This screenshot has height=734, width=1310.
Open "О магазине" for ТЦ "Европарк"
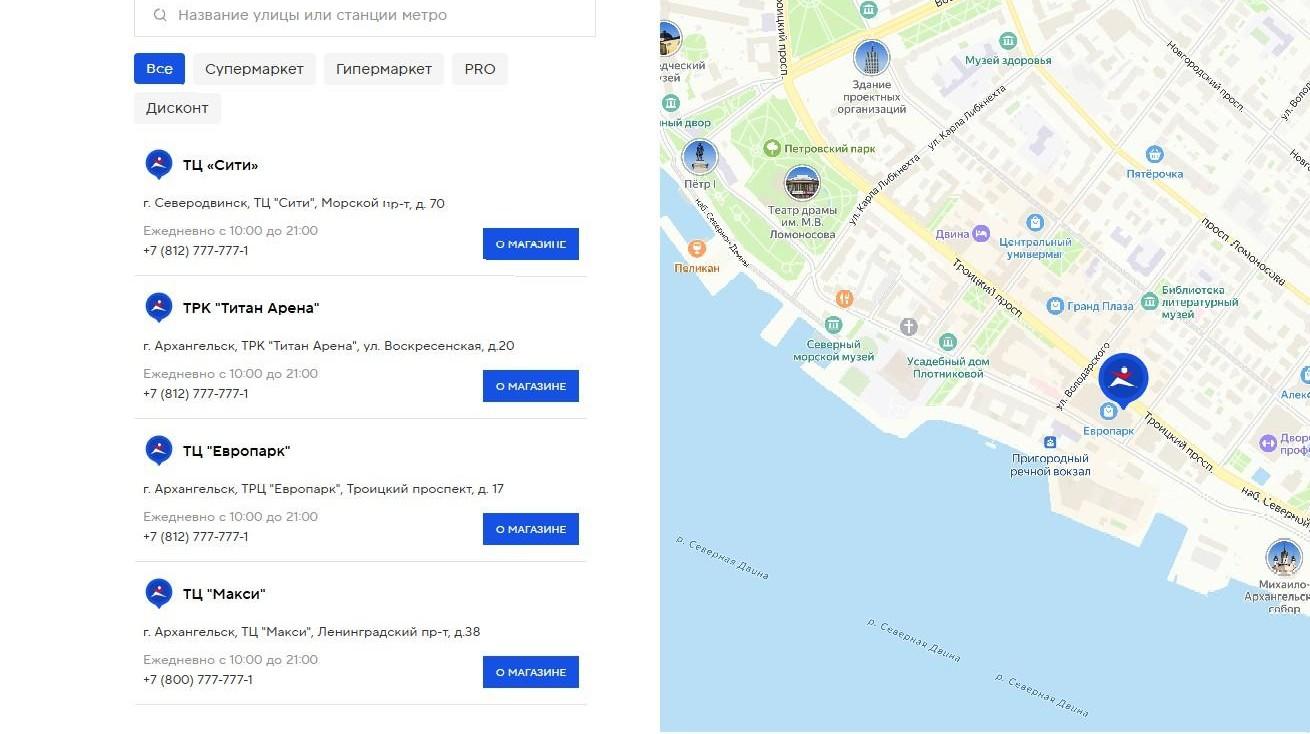pos(531,529)
